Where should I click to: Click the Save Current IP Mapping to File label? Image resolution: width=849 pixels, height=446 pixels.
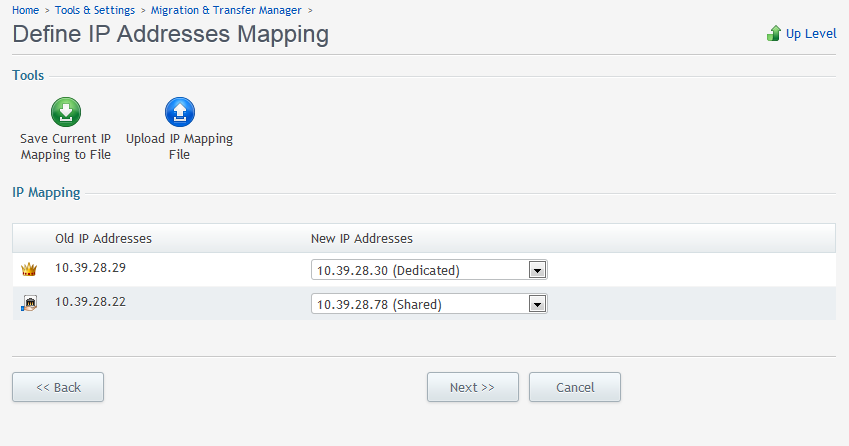(x=66, y=147)
